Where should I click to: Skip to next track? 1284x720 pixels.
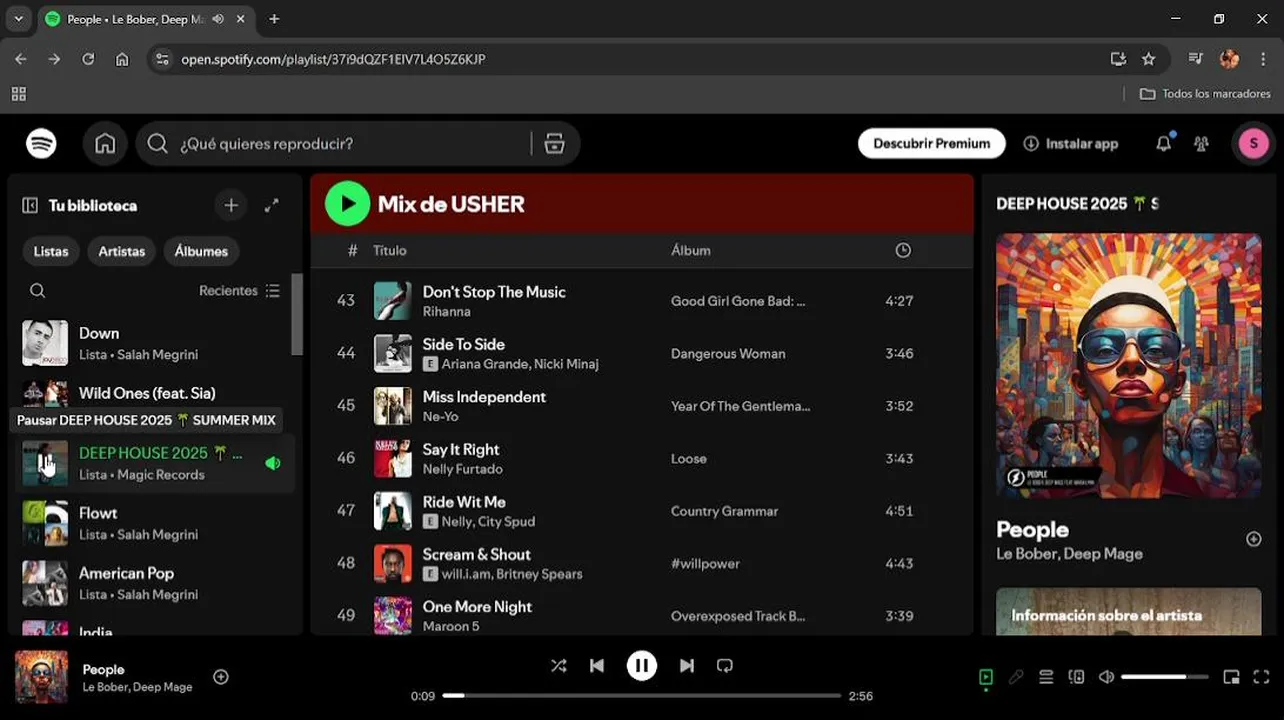pos(687,666)
